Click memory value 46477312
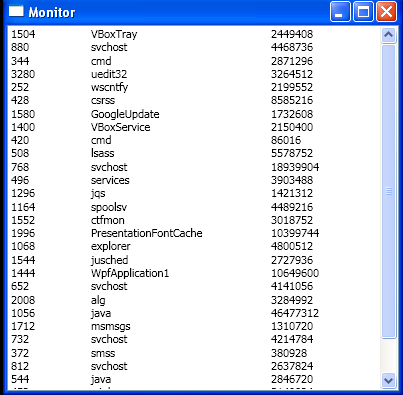This screenshot has height=395, width=403. (295, 313)
